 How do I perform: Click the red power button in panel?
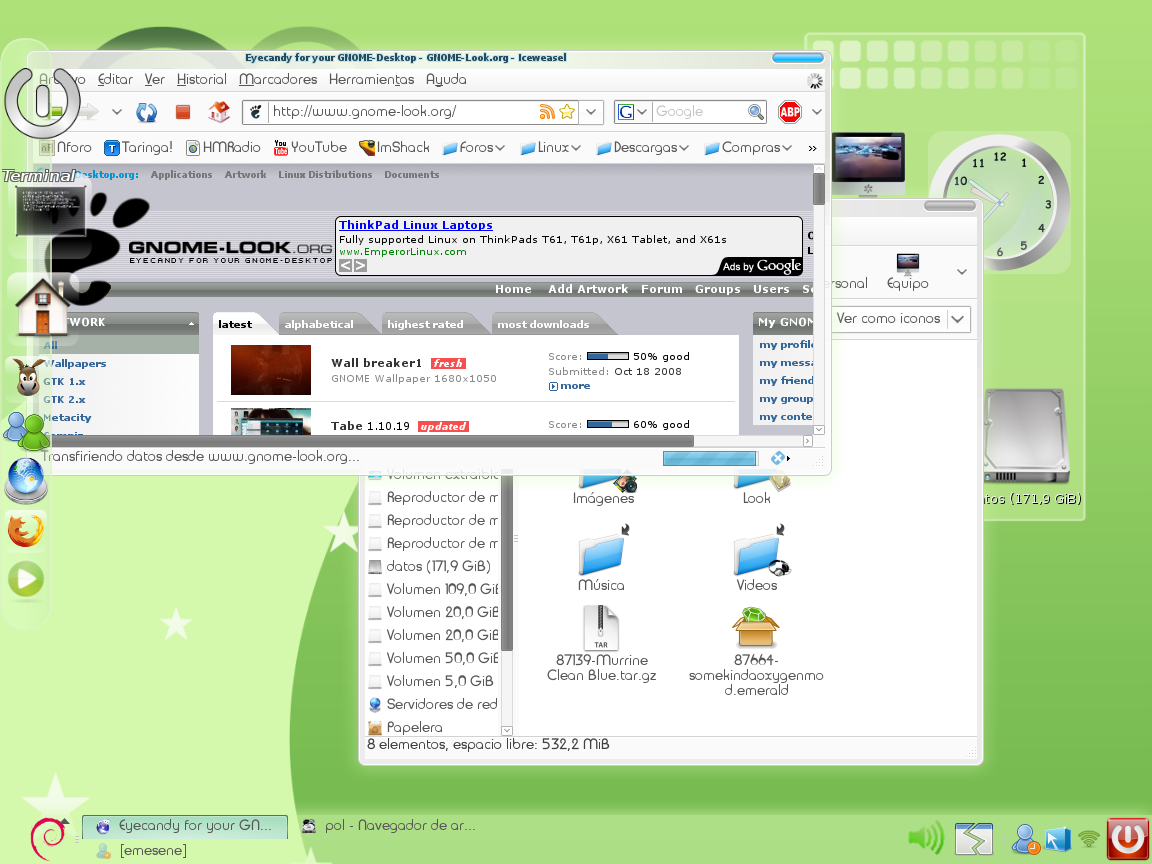1128,838
